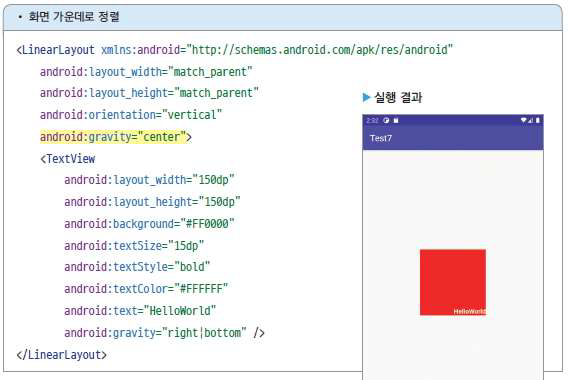Image resolution: width=569 pixels, height=380 pixels.
Task: Click the layout_height="150dp" line
Action: coord(152,202)
